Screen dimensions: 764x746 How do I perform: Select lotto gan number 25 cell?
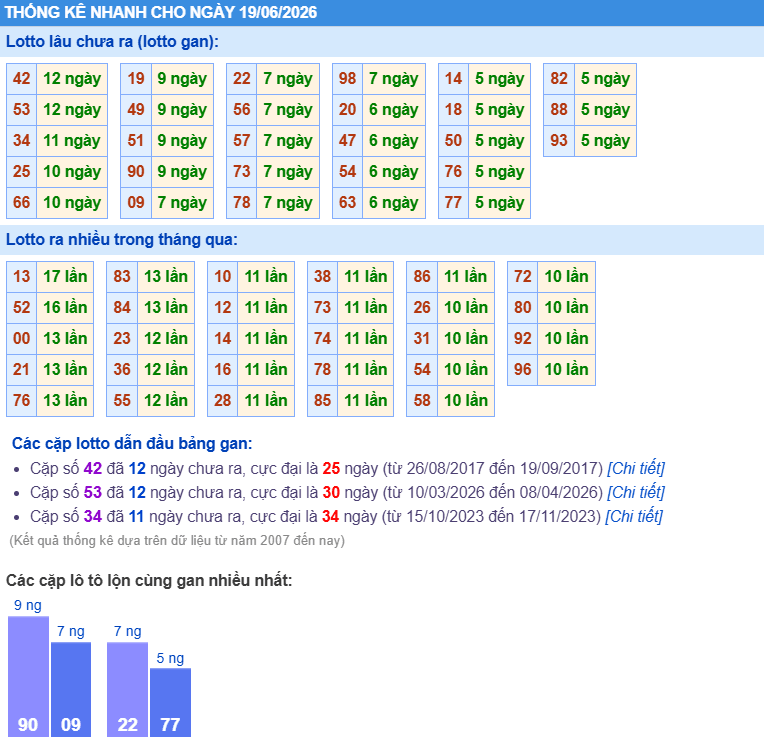(x=21, y=172)
